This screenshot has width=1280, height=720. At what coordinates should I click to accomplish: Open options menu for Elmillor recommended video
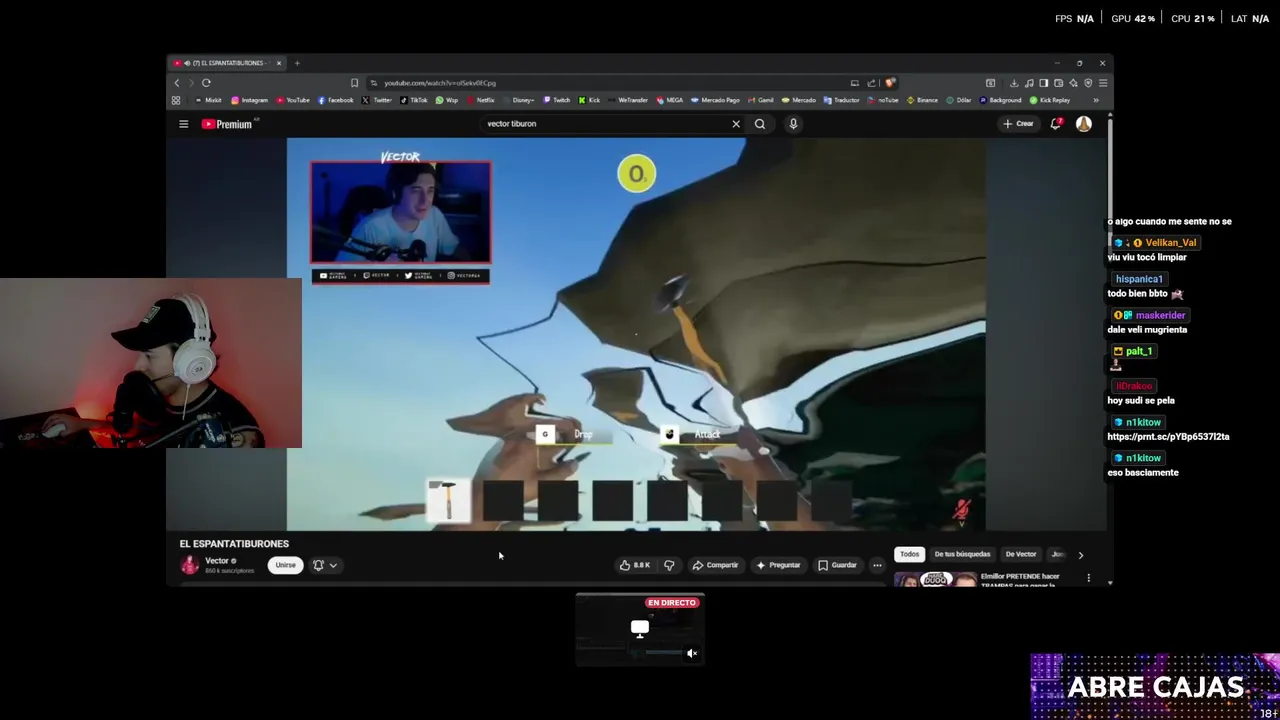pyautogui.click(x=1089, y=578)
